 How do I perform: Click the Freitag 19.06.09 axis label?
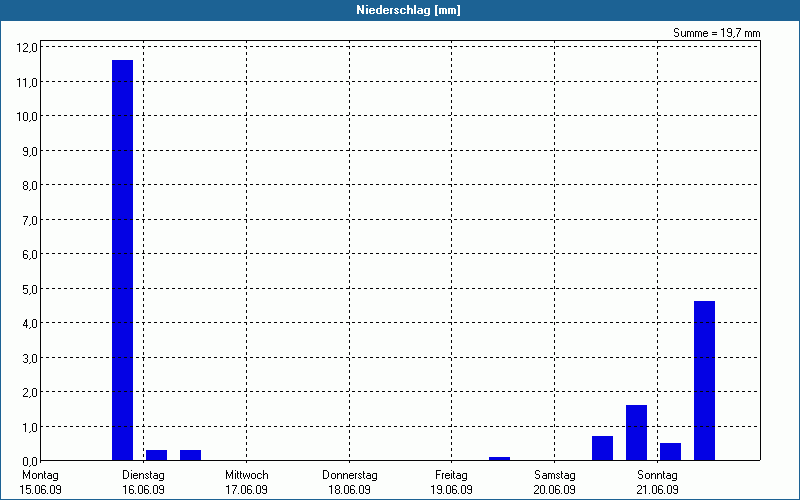point(452,483)
